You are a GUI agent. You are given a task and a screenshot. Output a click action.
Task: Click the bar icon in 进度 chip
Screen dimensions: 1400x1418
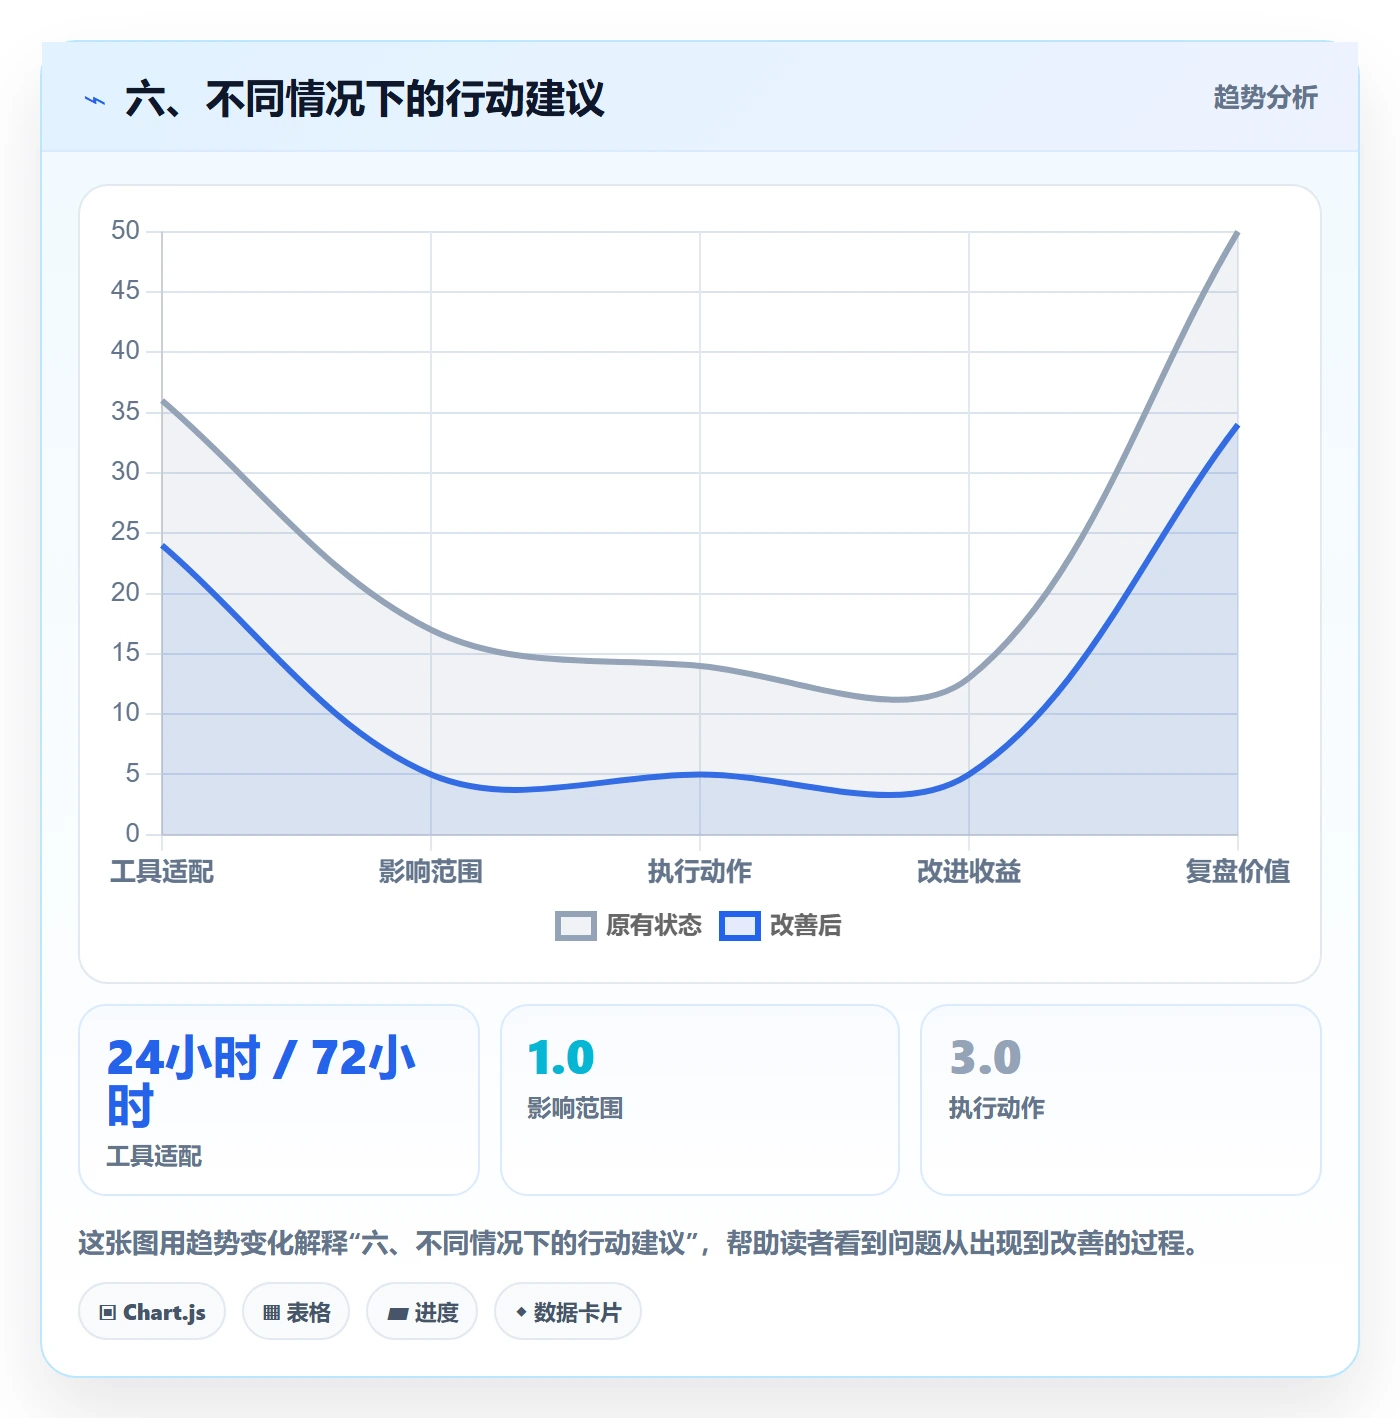pos(398,1314)
